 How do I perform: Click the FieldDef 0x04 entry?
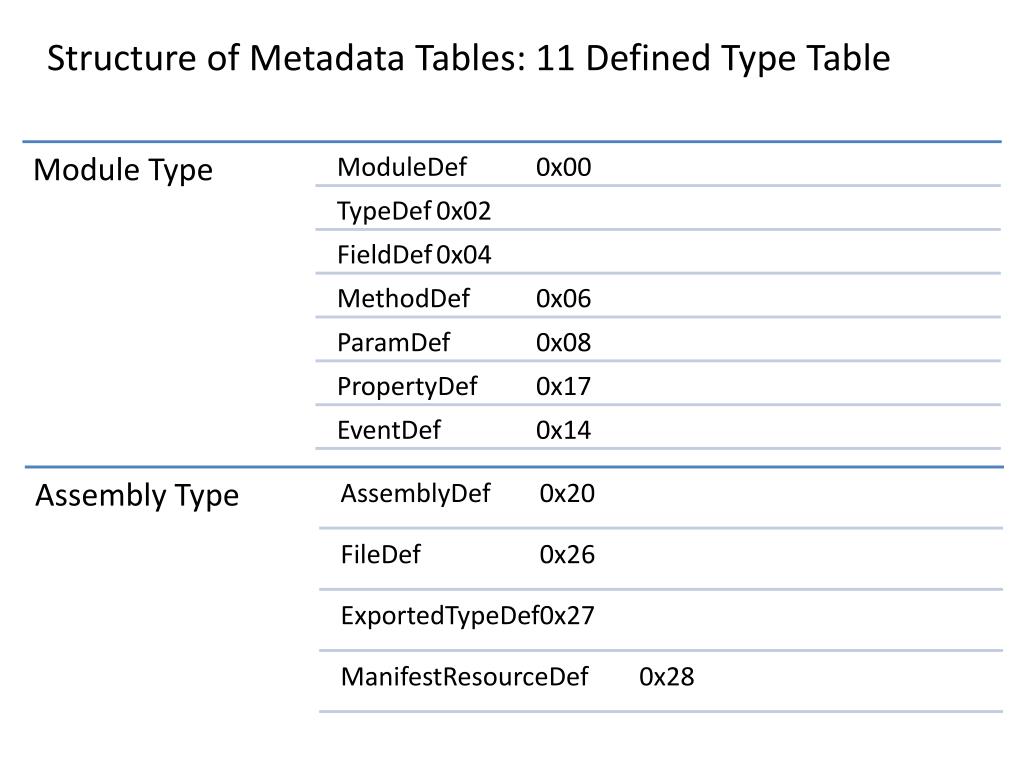[414, 255]
